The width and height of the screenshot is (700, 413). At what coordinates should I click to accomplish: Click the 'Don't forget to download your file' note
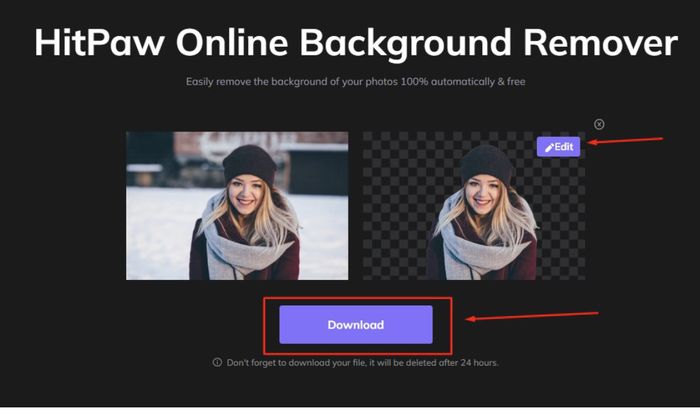[362, 363]
